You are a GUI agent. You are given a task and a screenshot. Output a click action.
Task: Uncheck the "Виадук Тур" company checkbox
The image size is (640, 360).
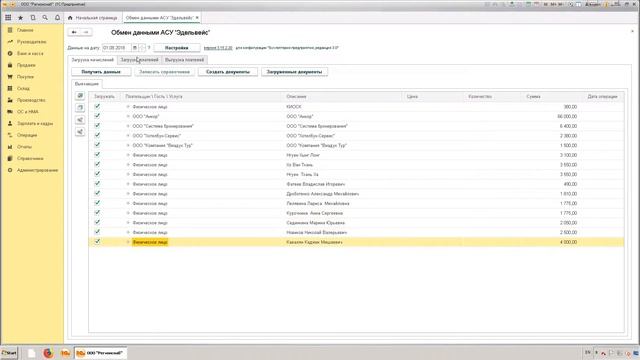(x=97, y=145)
